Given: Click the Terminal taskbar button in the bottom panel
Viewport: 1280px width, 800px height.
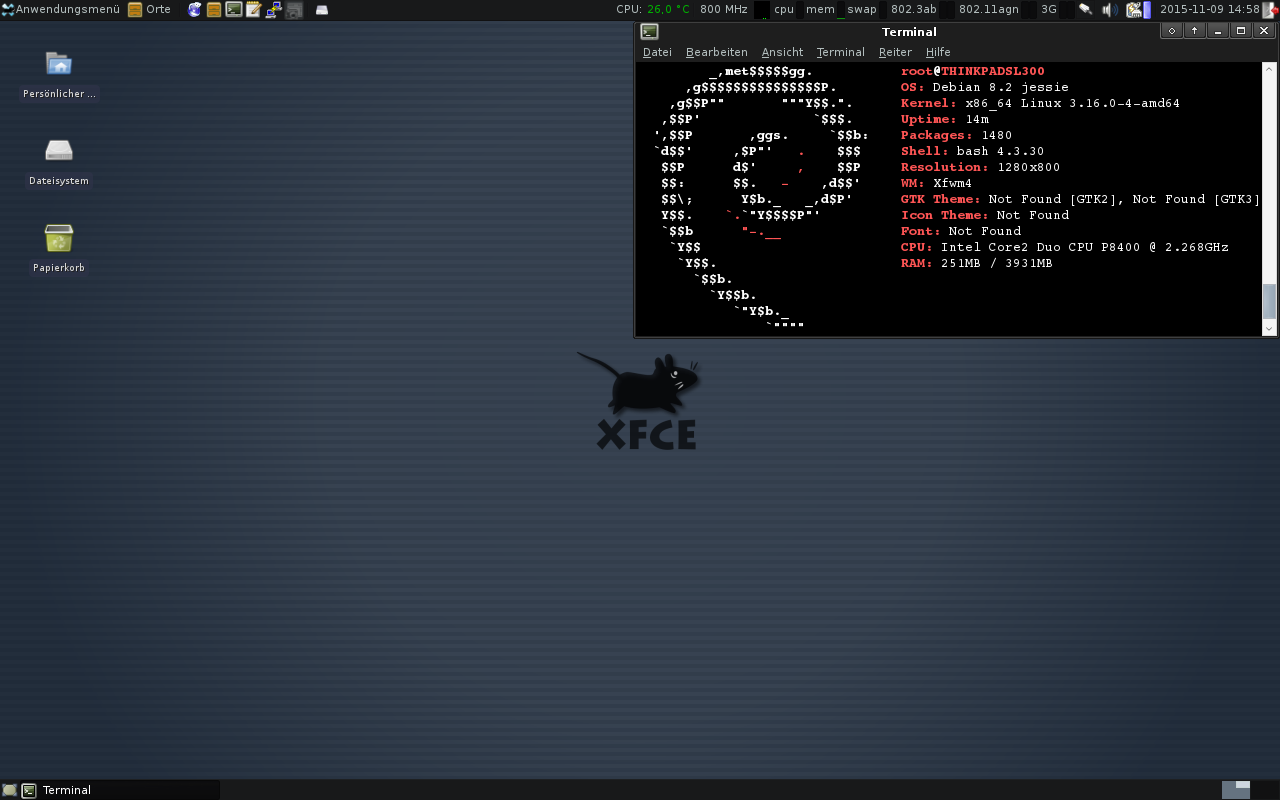Looking at the screenshot, I should (x=119, y=790).
